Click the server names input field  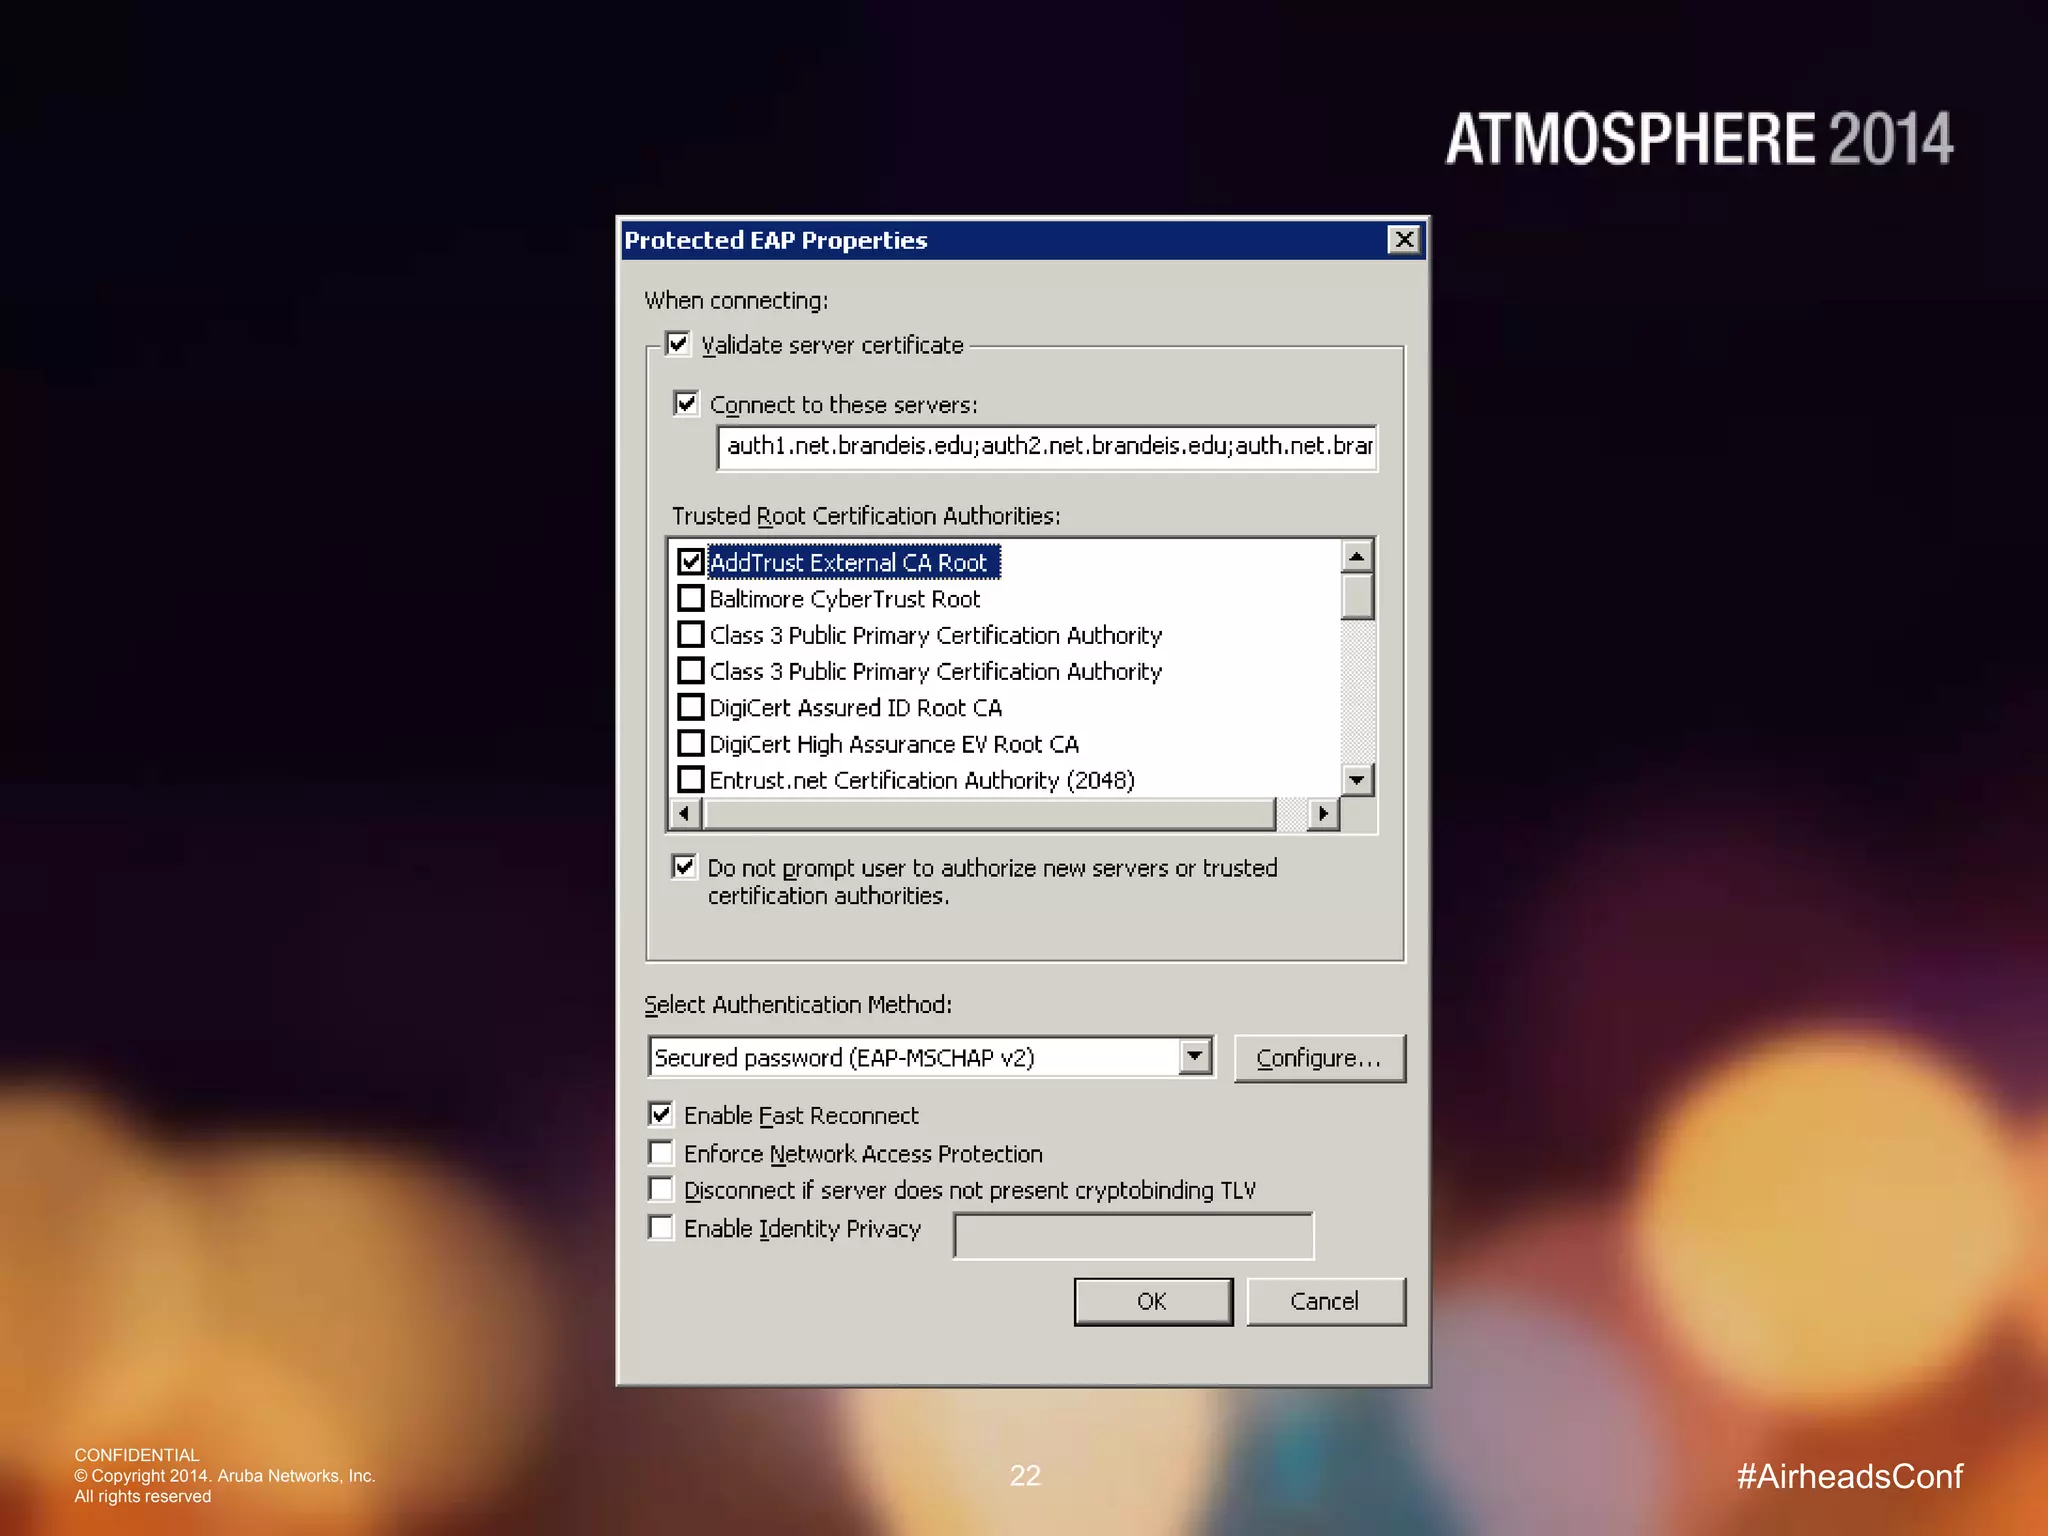pyautogui.click(x=1046, y=447)
